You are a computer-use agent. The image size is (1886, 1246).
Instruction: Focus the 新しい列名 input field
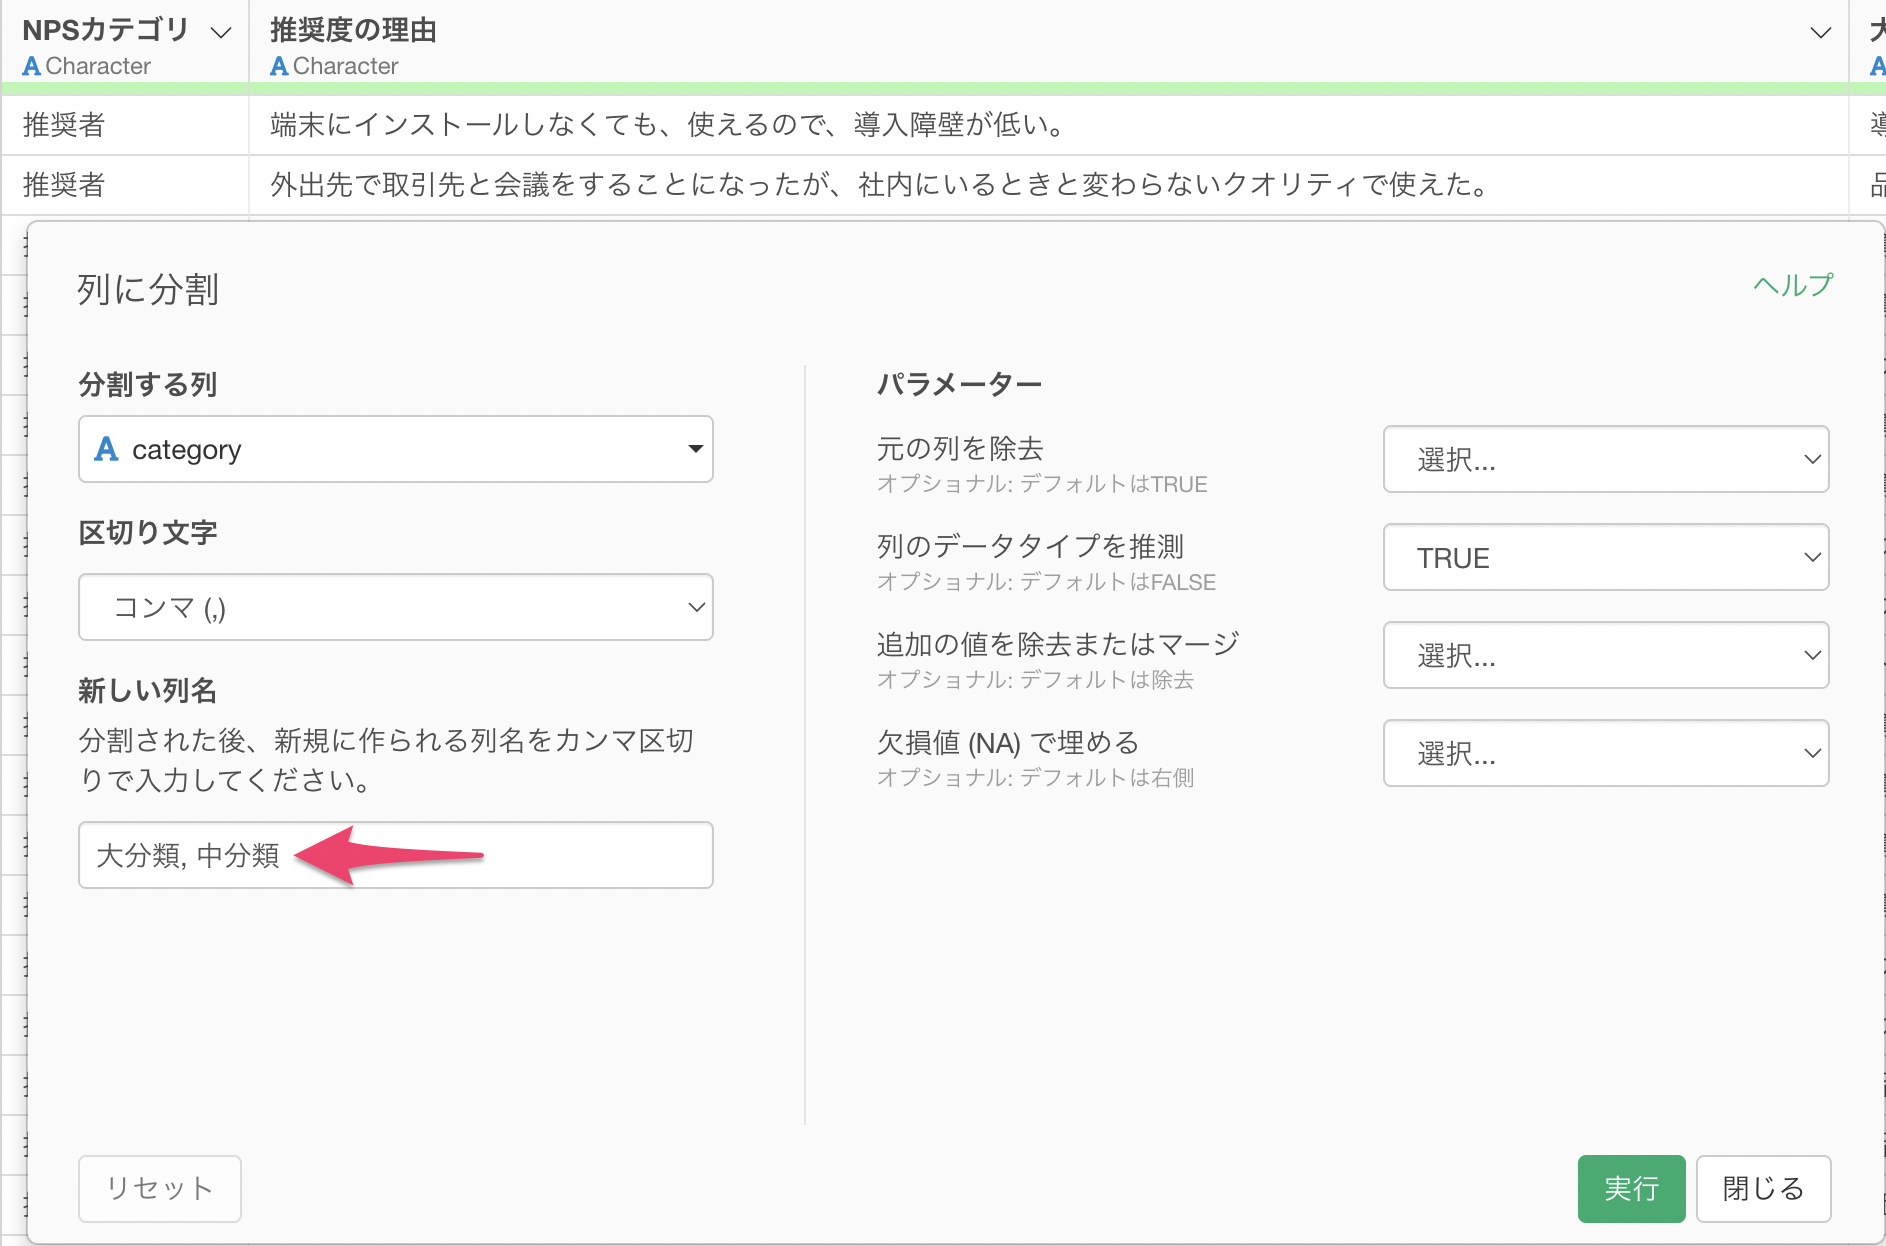click(x=396, y=855)
